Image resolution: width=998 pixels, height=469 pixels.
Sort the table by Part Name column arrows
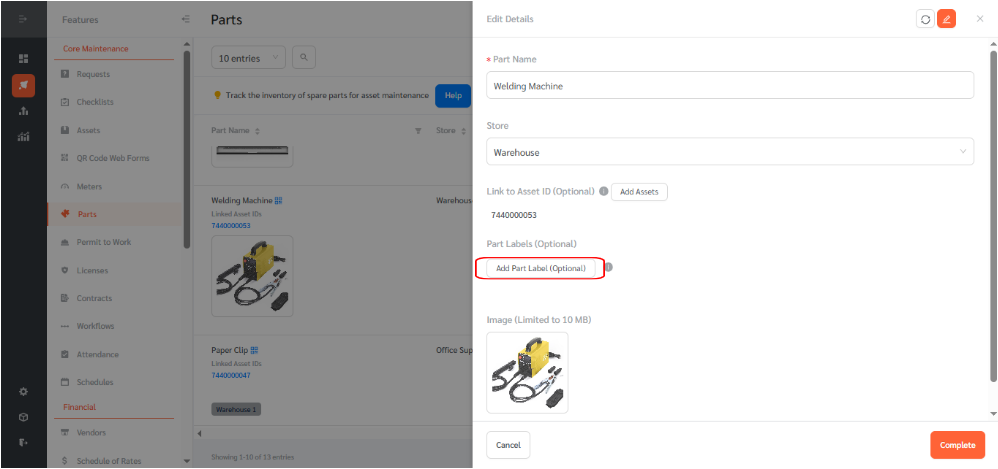(x=257, y=131)
